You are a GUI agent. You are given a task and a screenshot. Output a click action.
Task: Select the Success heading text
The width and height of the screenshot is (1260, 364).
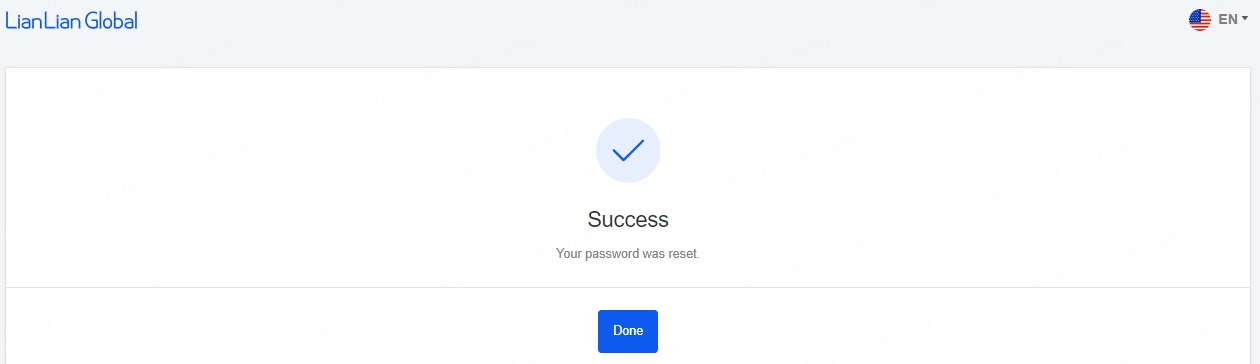628,219
